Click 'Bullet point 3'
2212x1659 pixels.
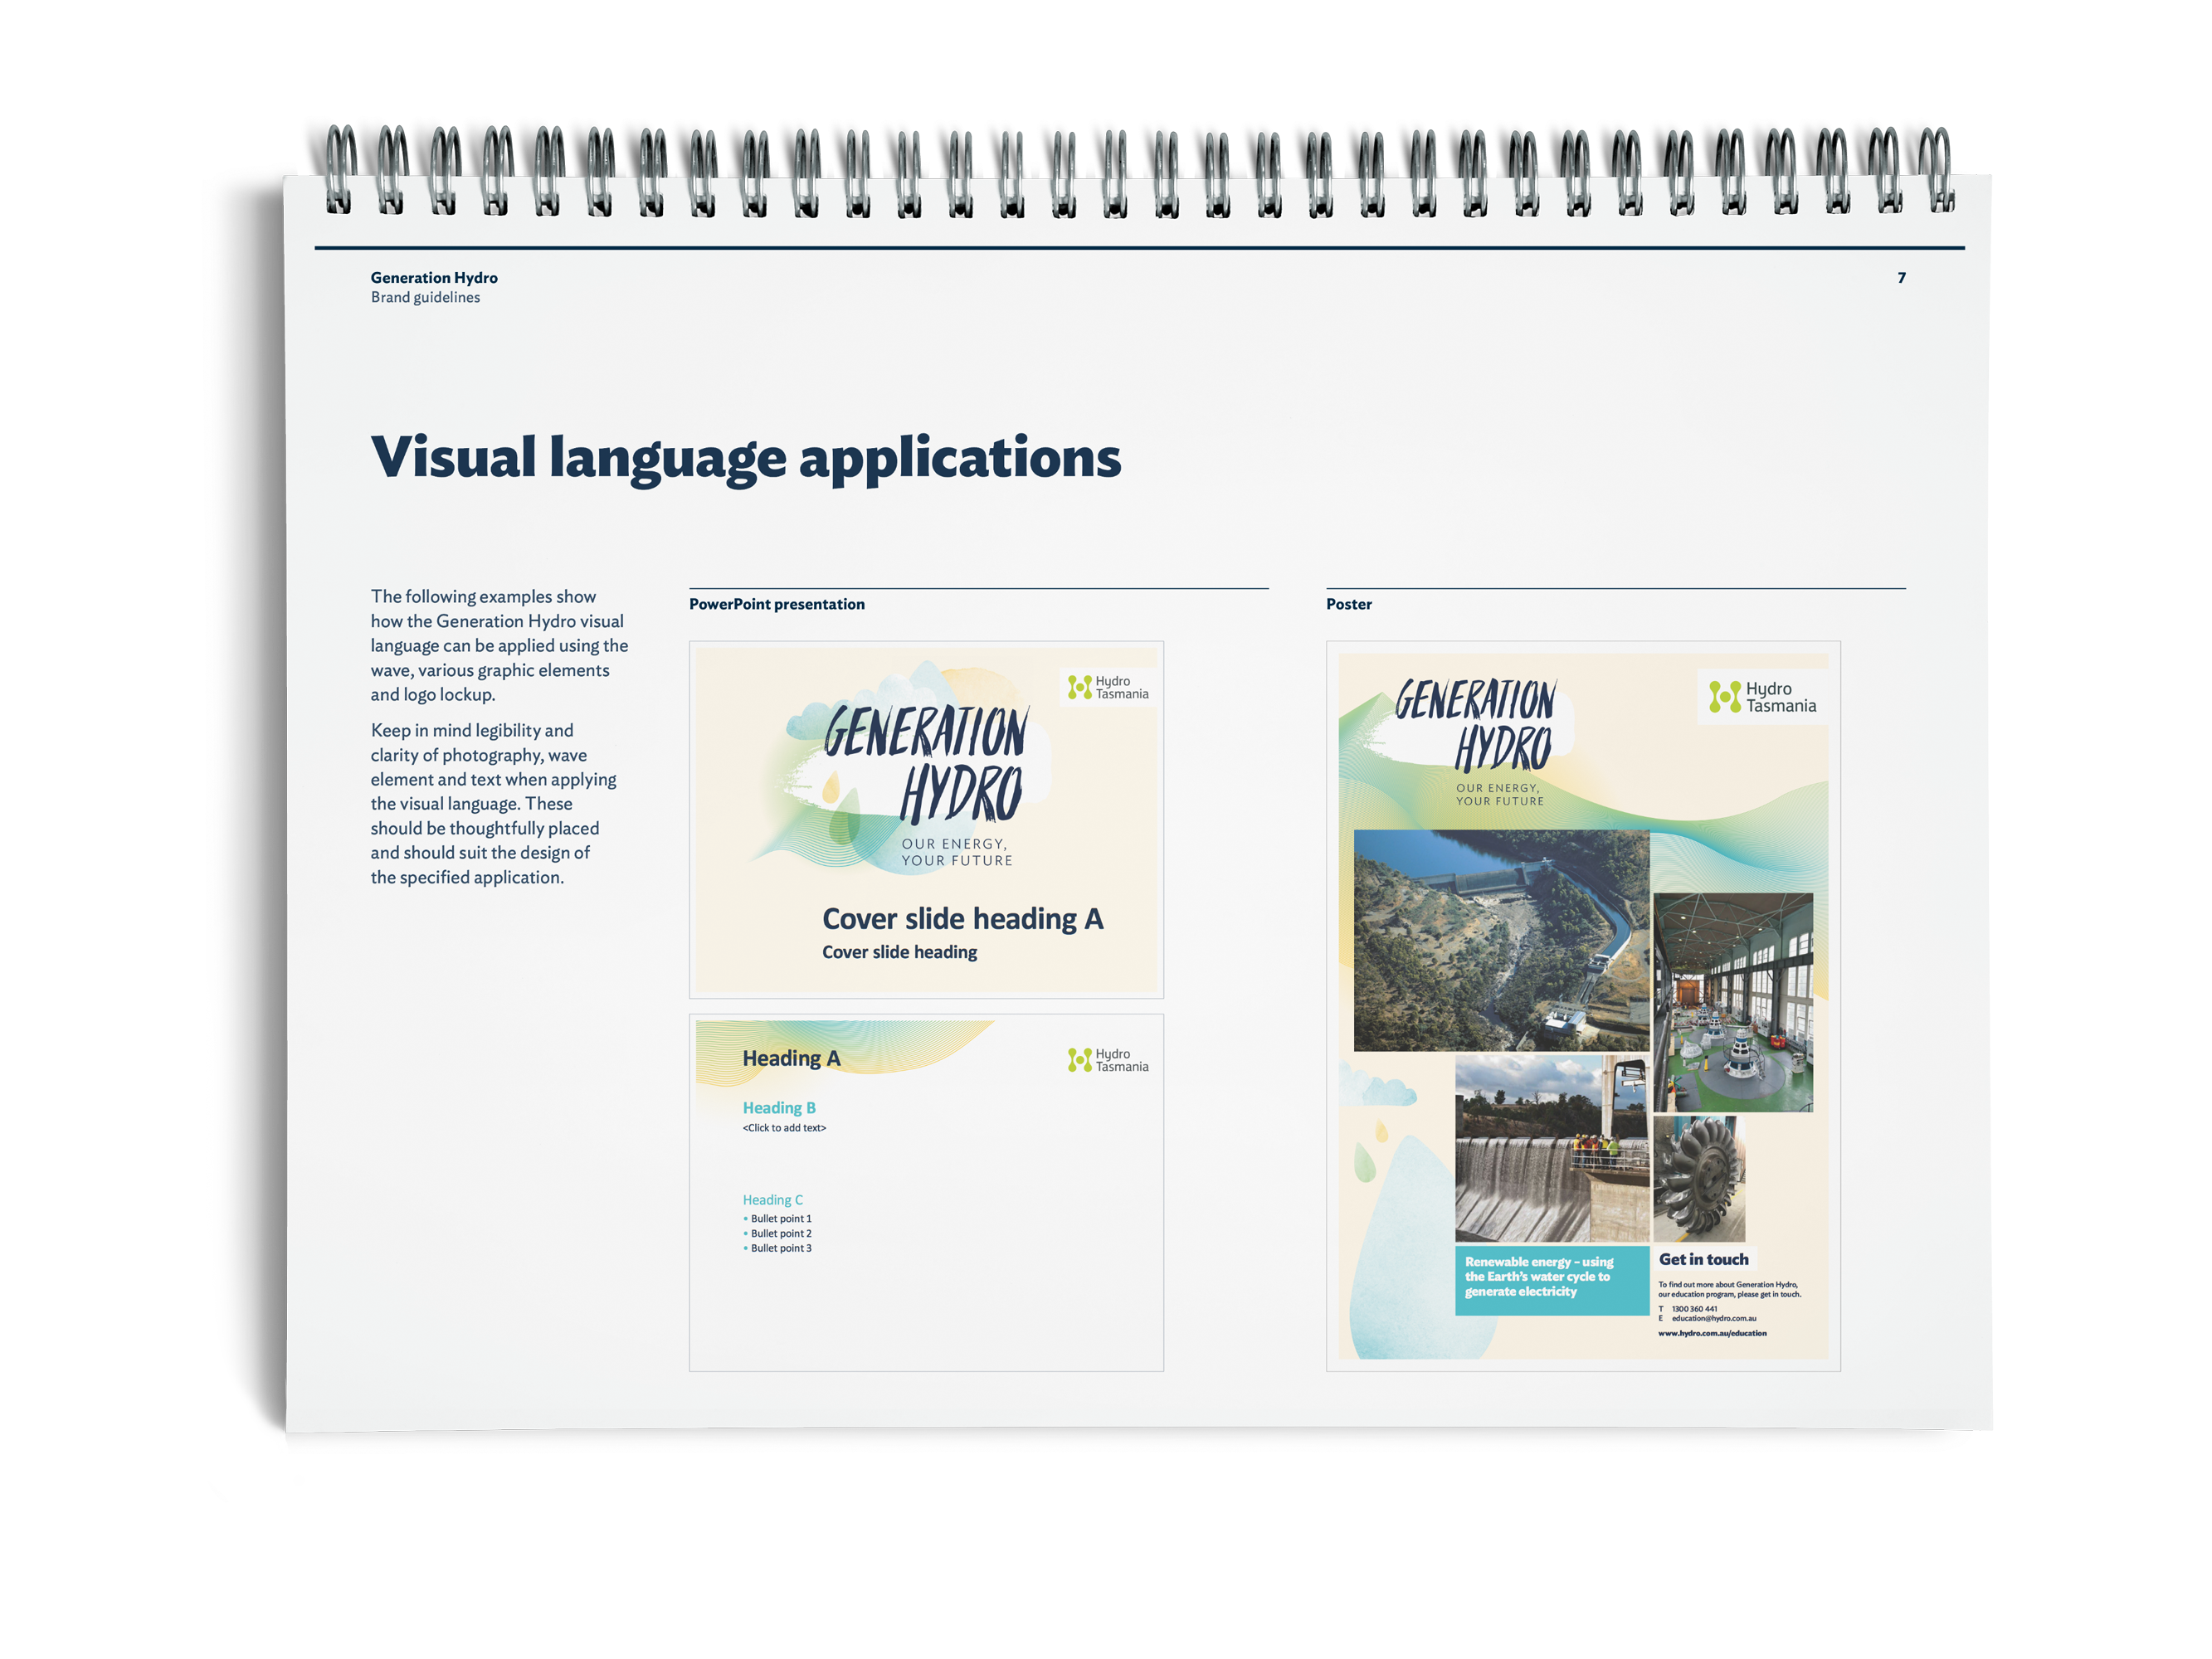click(x=781, y=1248)
